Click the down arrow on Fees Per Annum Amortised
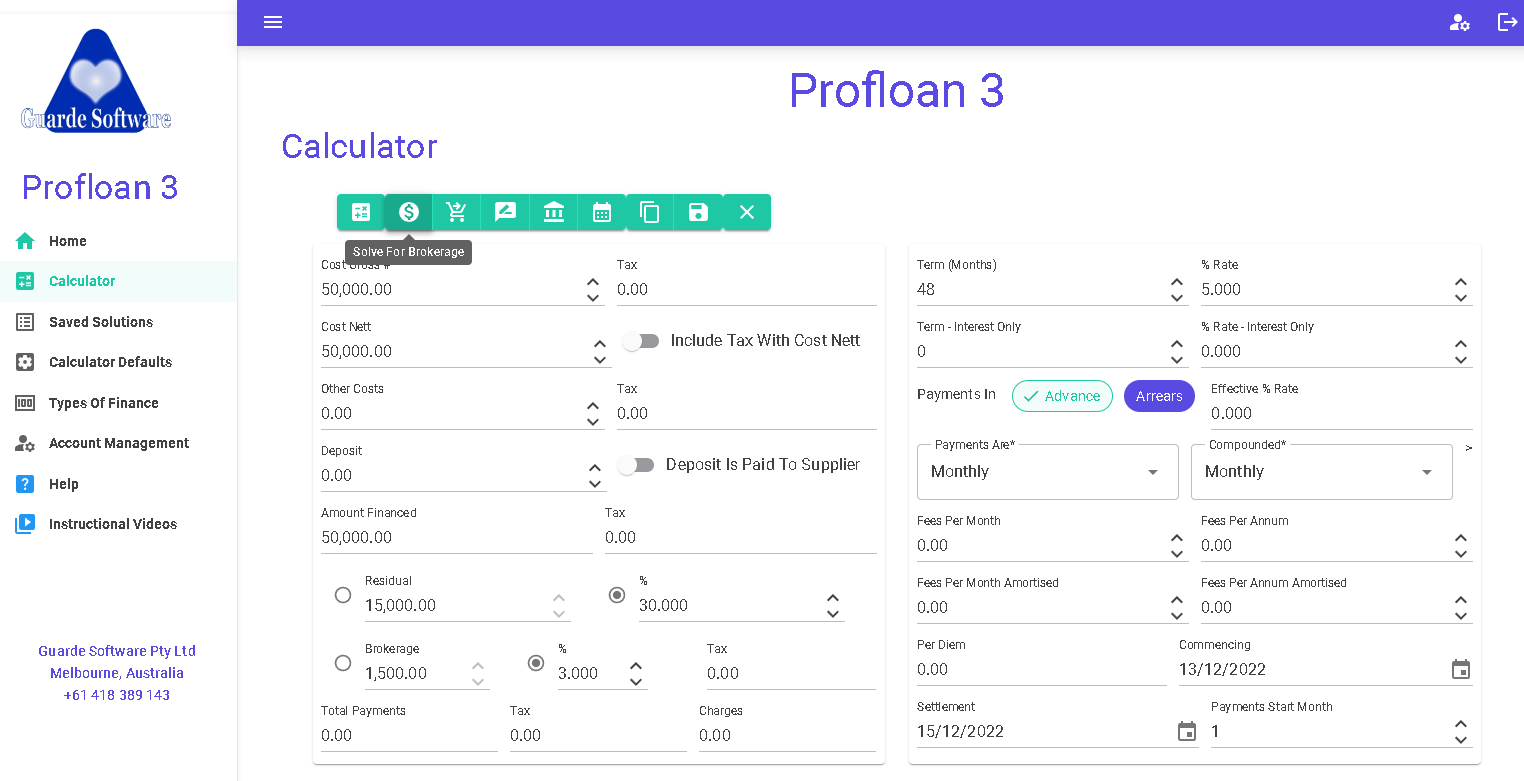This screenshot has height=781, width=1524. pyautogui.click(x=1461, y=616)
